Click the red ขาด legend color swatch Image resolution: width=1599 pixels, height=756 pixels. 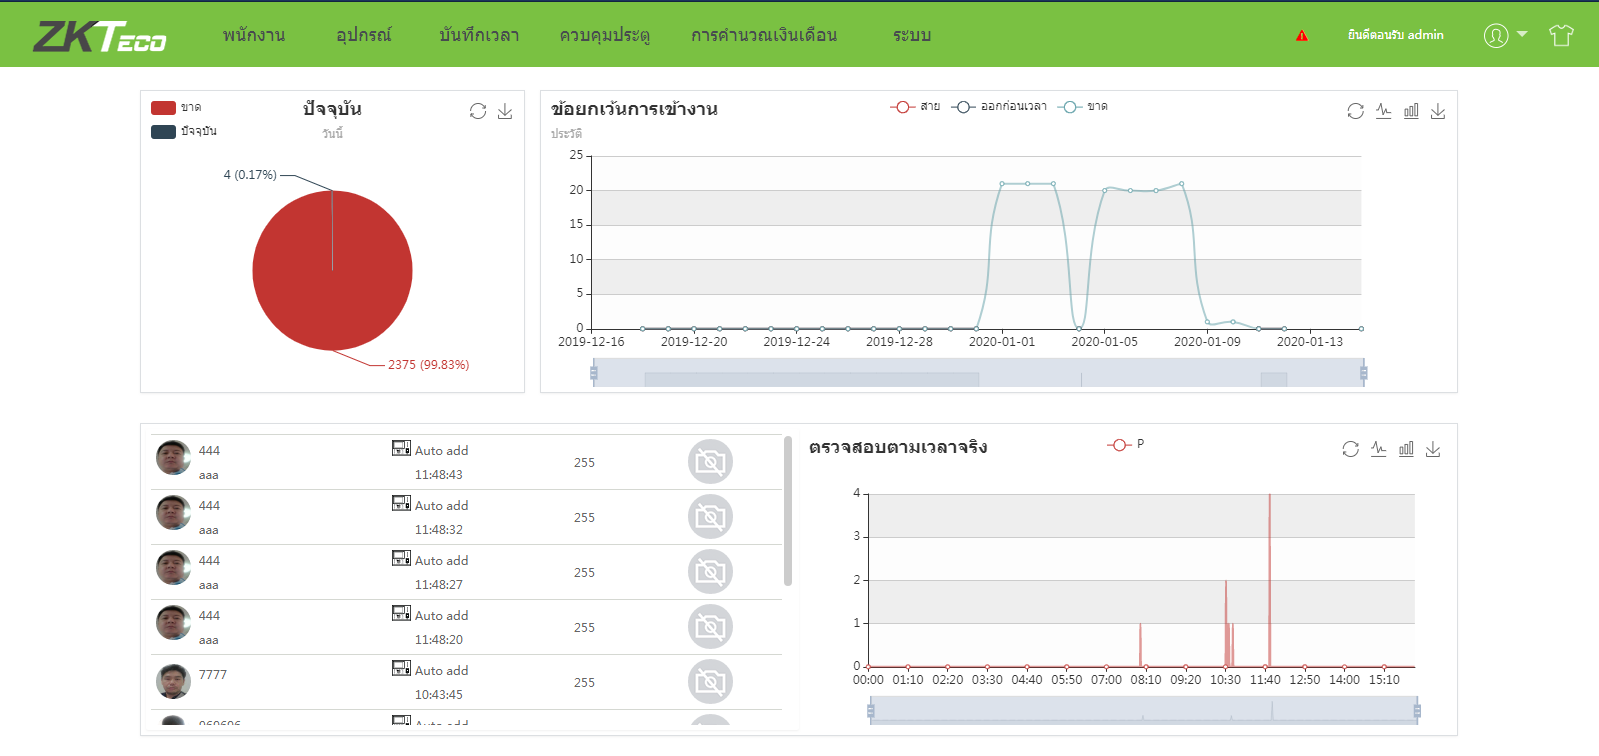pos(163,108)
